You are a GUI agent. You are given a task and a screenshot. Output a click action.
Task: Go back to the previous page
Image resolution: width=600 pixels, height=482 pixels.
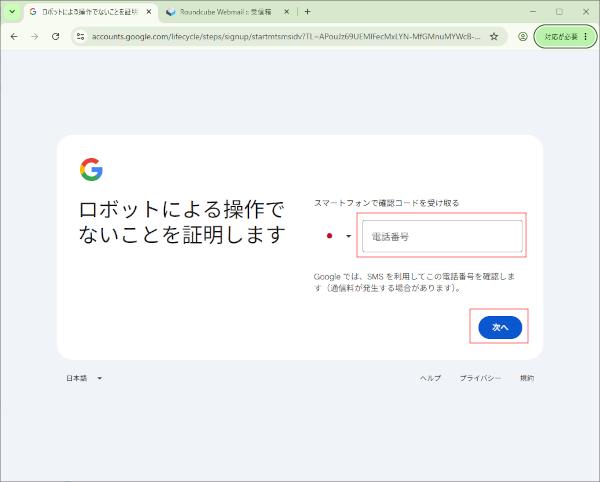[x=14, y=36]
